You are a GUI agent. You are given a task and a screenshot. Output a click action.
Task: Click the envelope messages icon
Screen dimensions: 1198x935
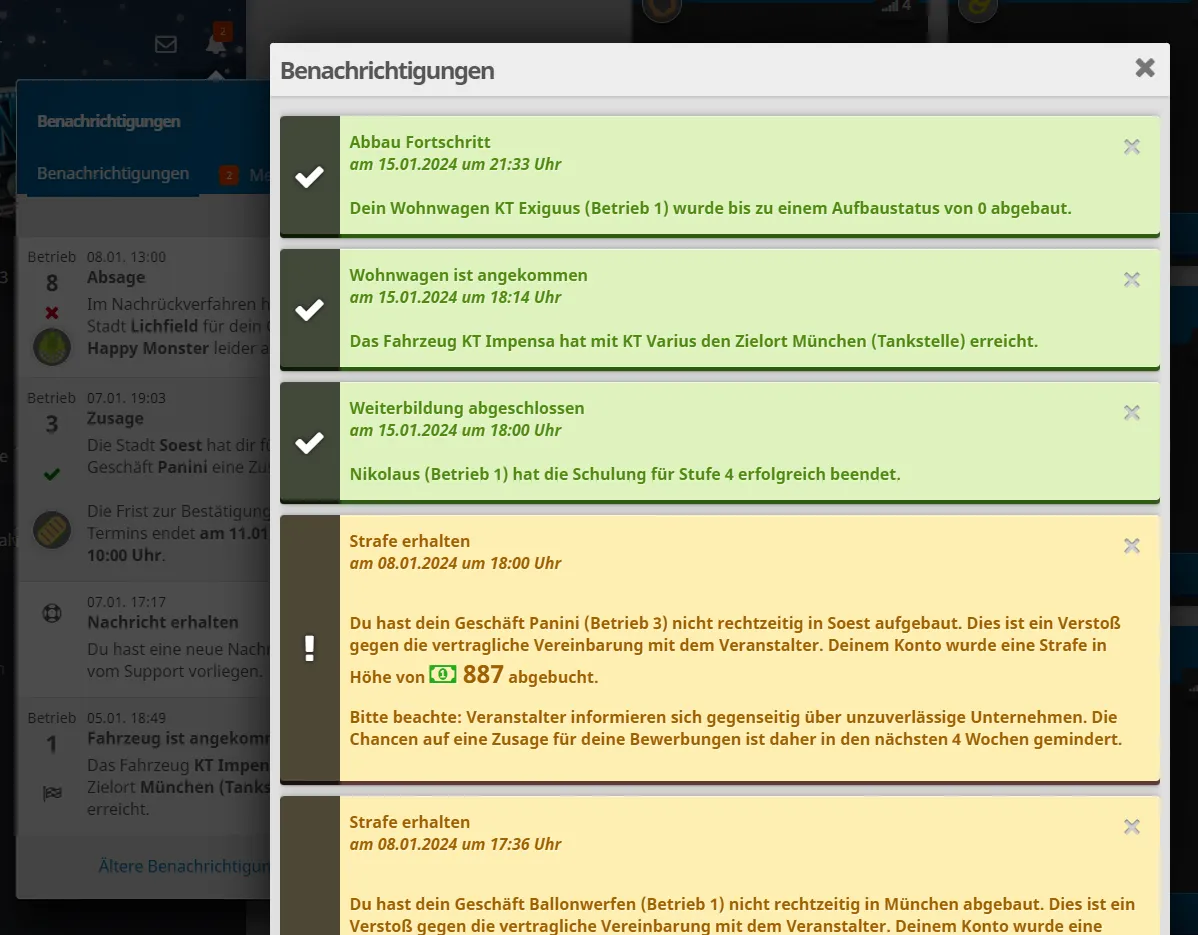click(166, 44)
